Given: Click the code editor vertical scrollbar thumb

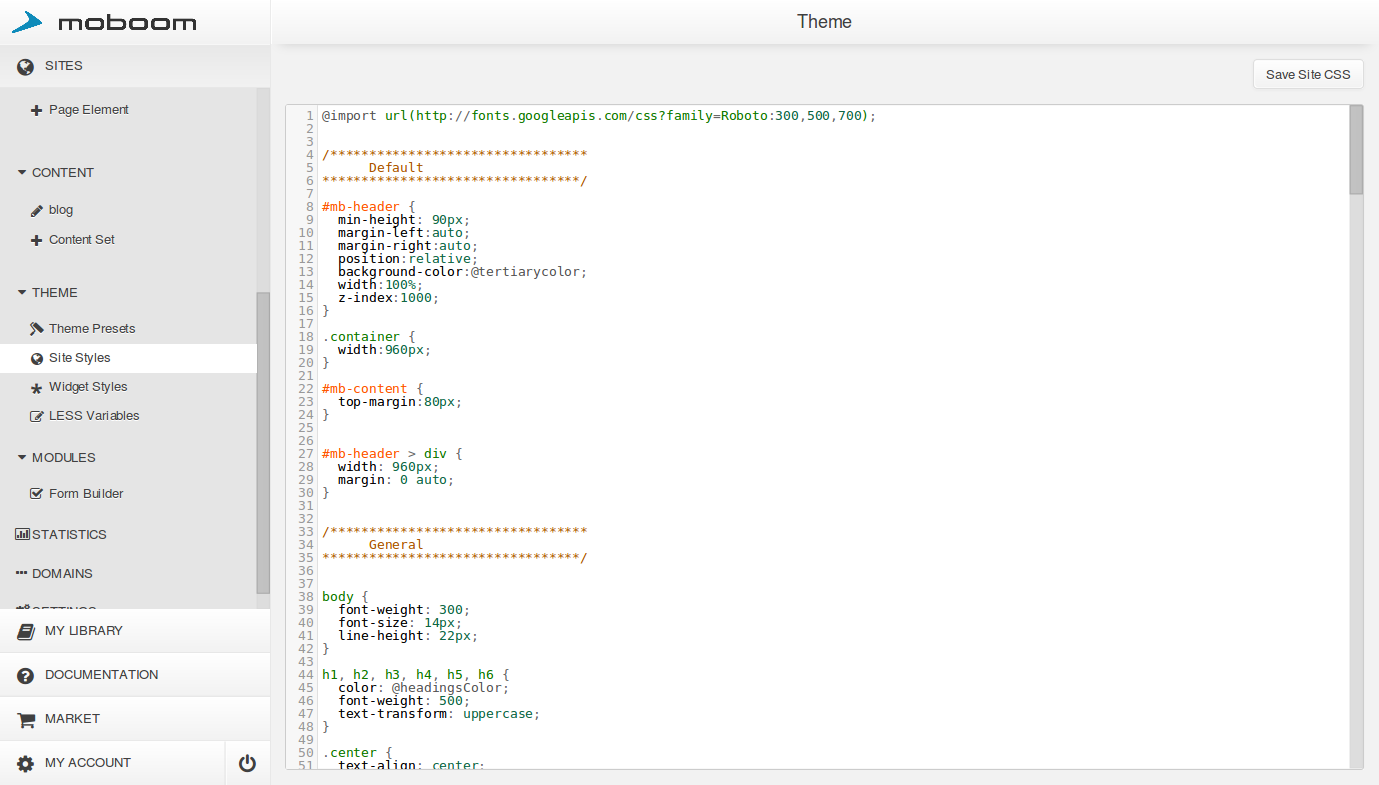Looking at the screenshot, I should coord(1356,150).
